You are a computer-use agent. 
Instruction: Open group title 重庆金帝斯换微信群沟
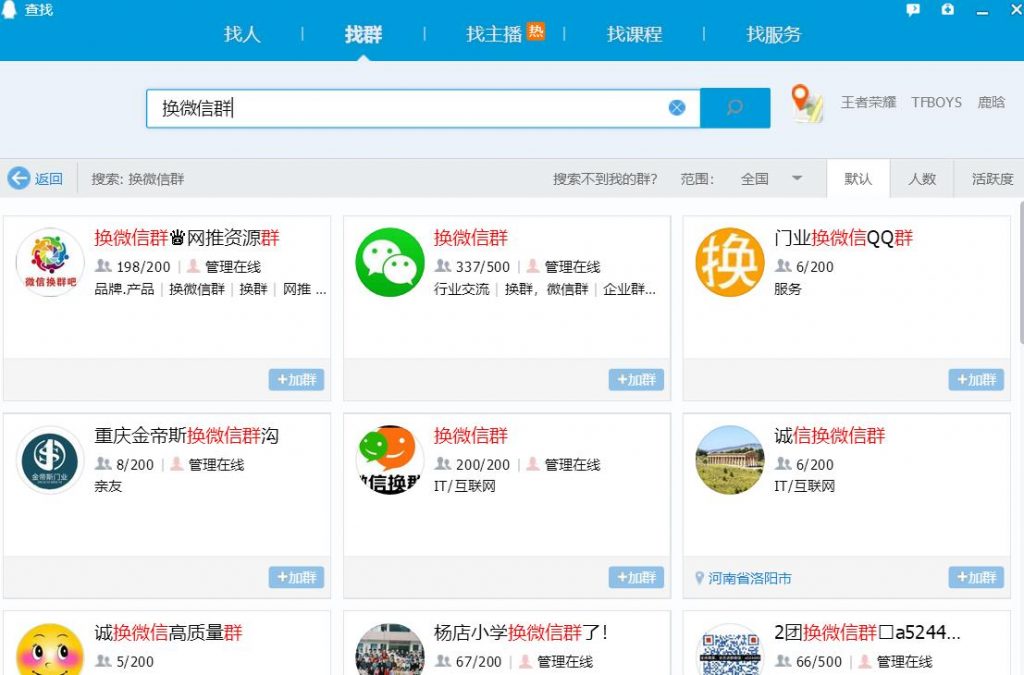coord(187,435)
